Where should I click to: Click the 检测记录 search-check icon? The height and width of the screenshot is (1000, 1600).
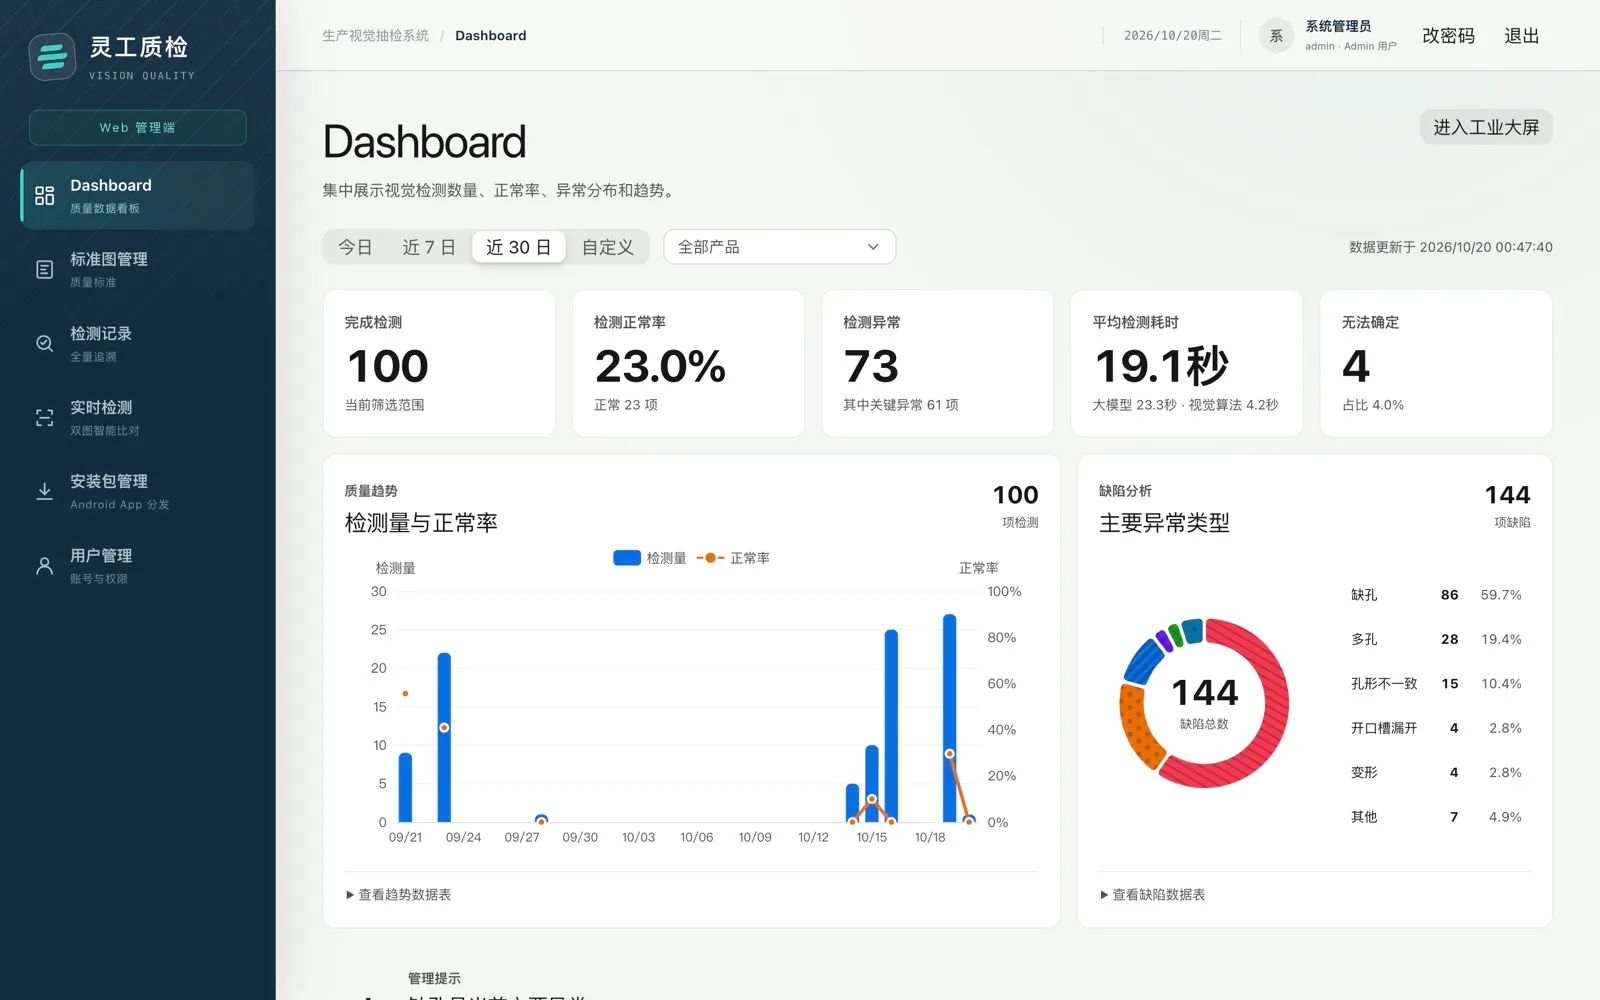point(45,344)
